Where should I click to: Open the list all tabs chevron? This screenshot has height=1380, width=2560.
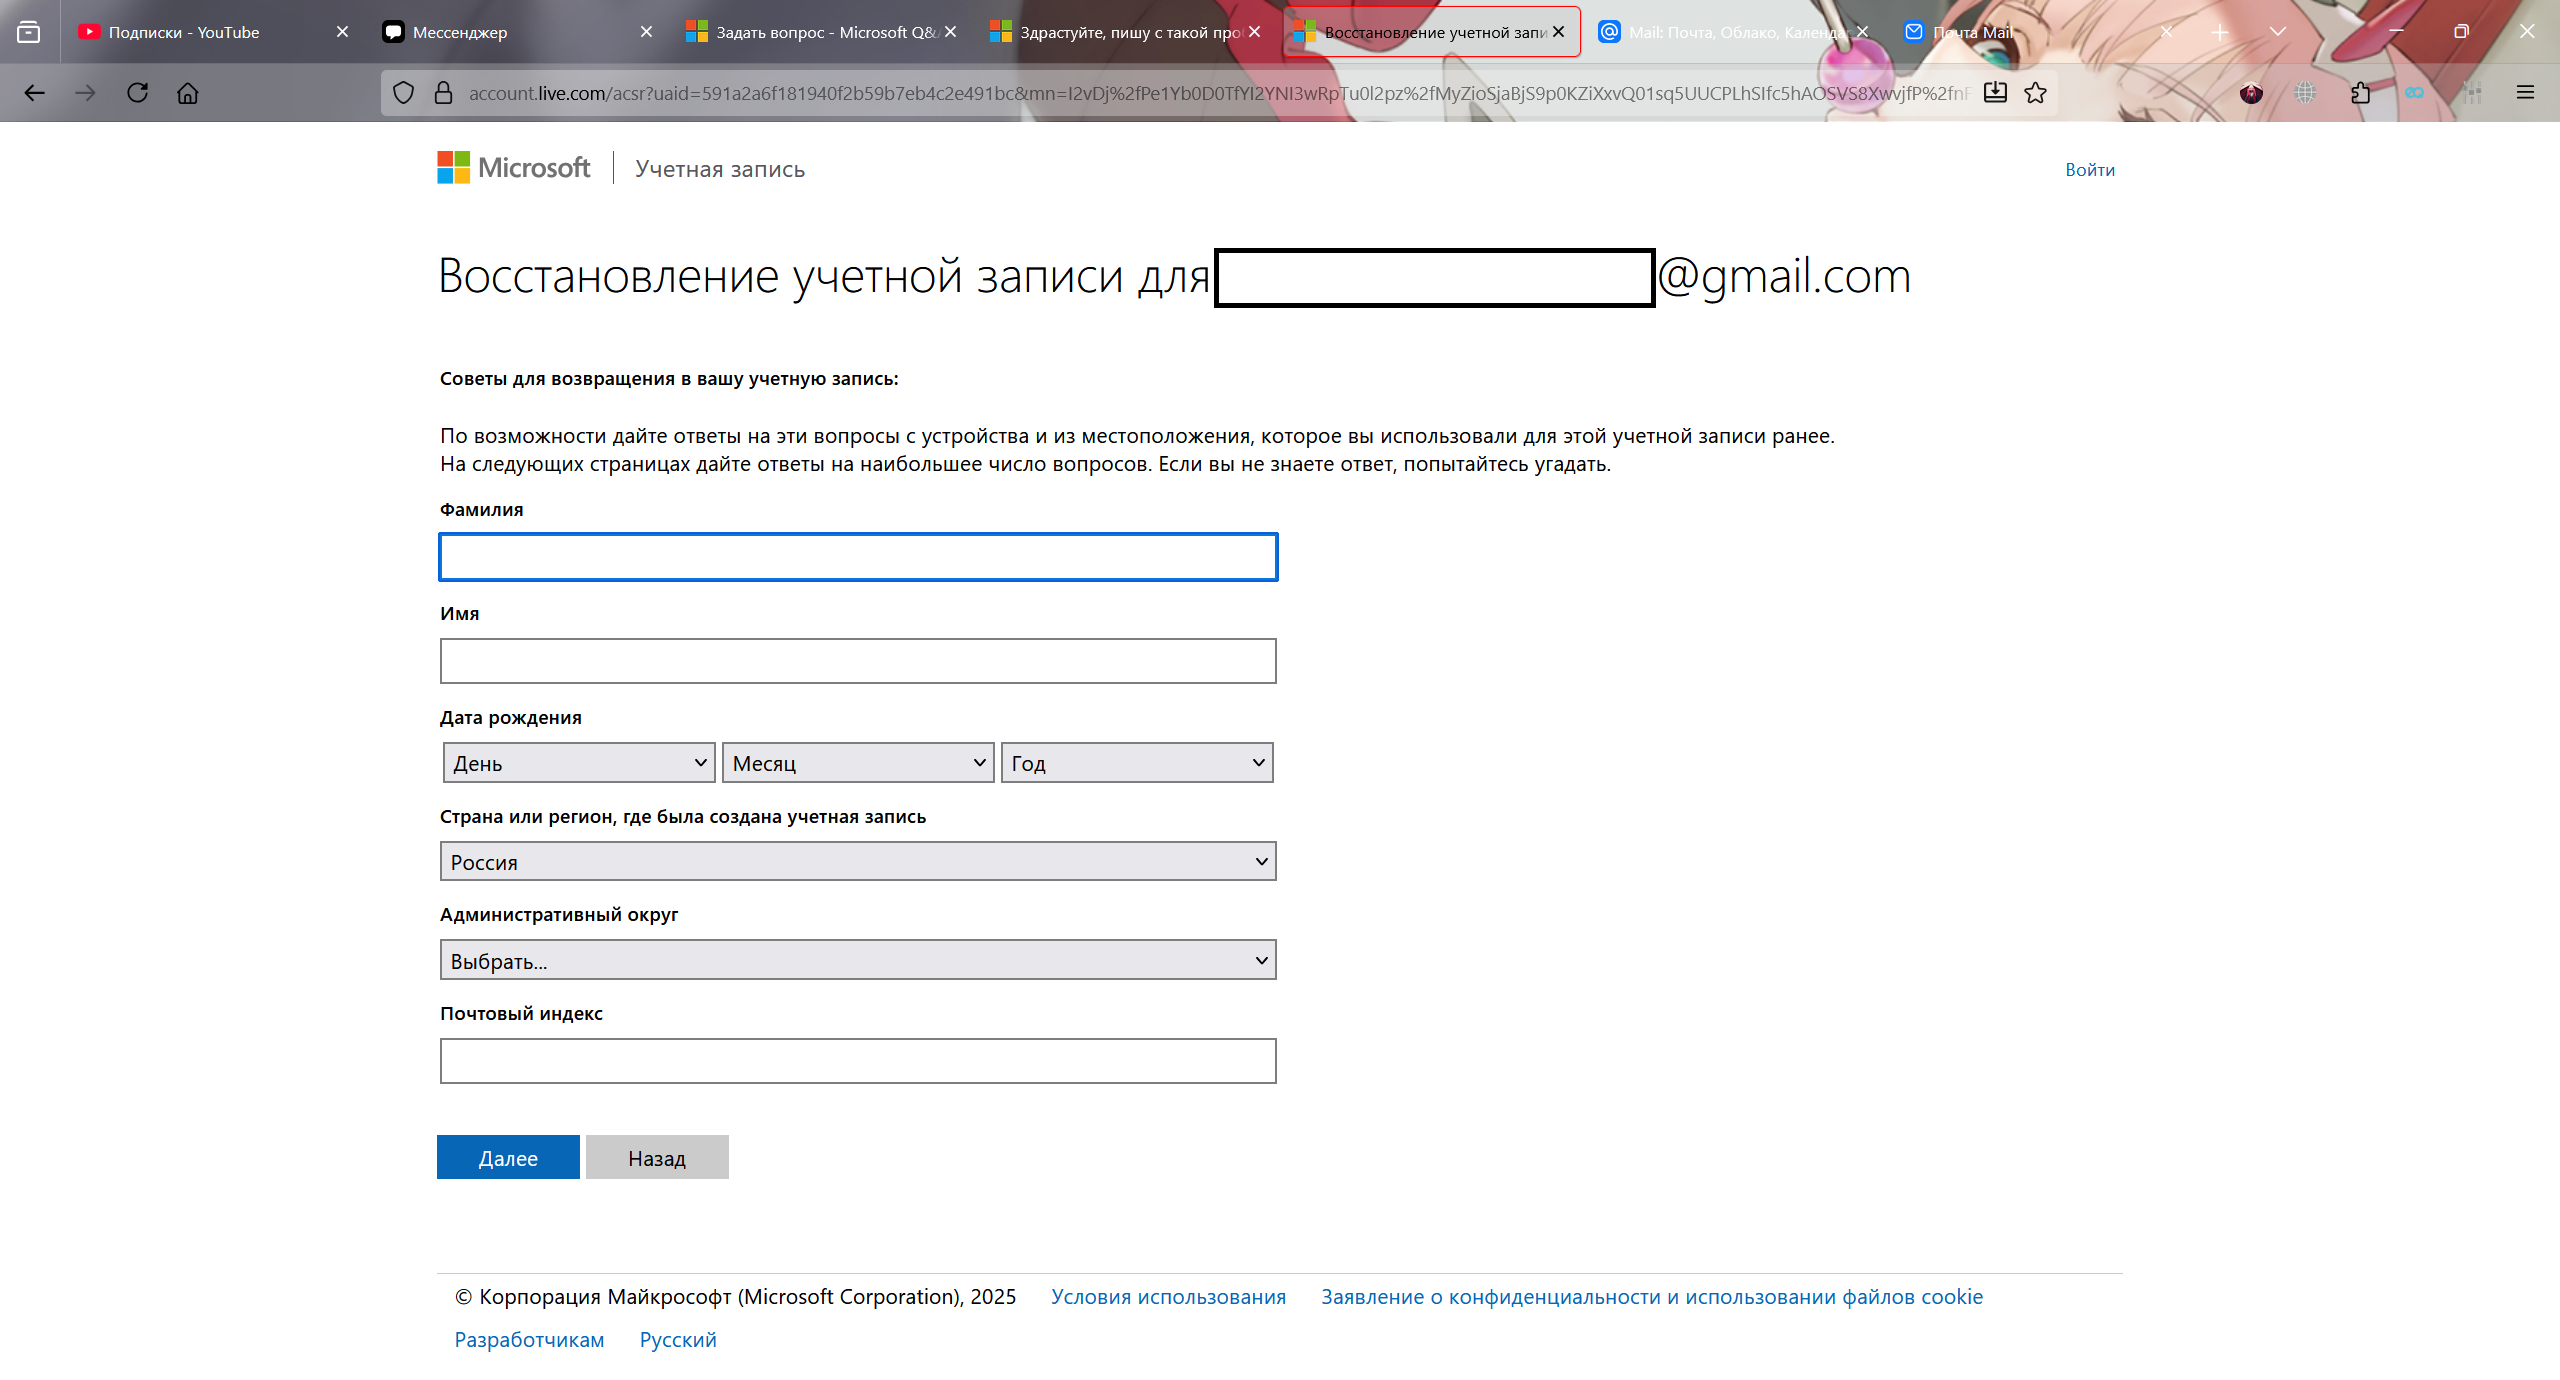point(2278,32)
